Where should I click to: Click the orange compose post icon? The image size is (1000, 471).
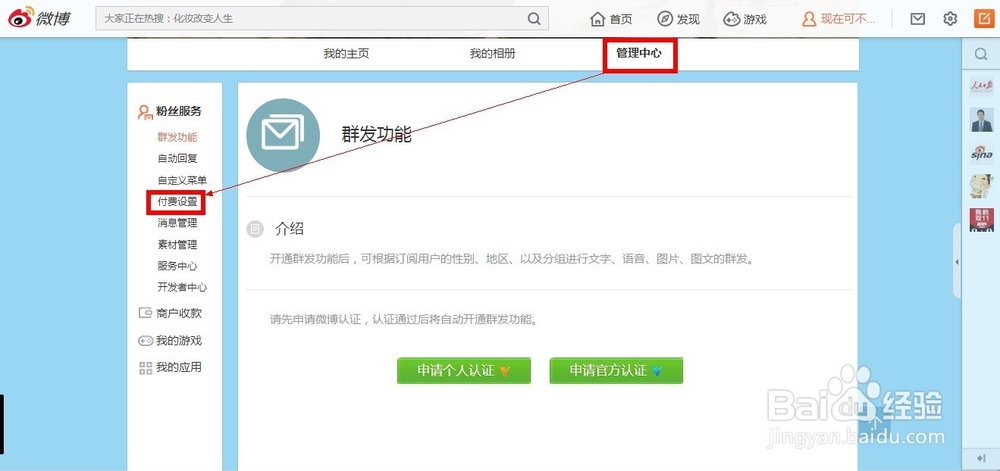coord(984,18)
